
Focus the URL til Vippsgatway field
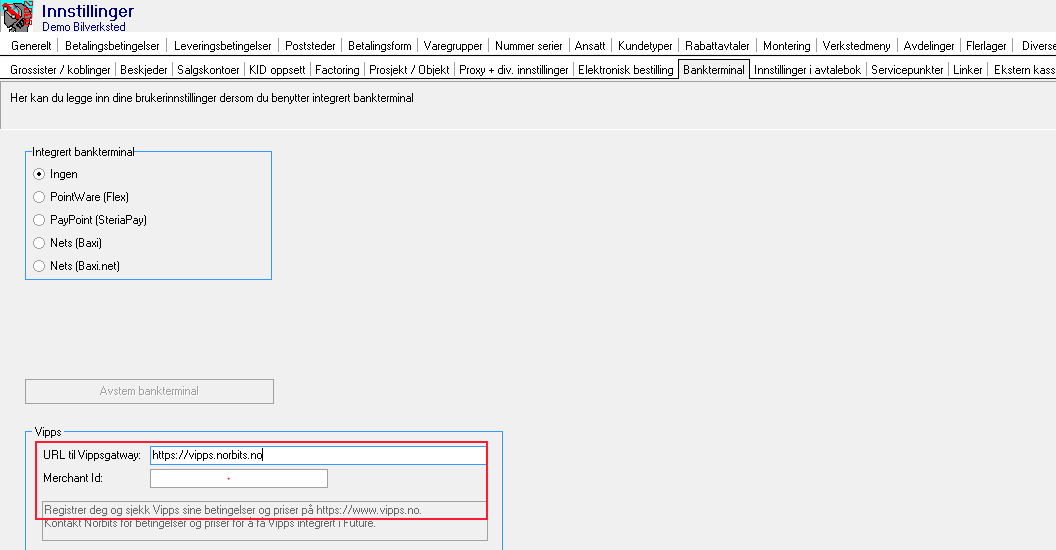(x=318, y=455)
